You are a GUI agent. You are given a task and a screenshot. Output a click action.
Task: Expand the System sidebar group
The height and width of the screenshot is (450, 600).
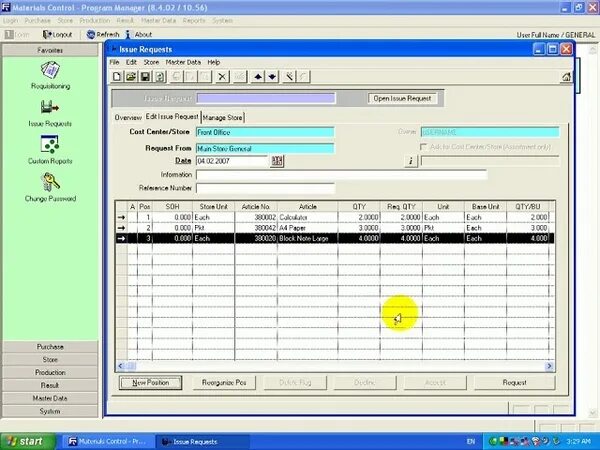(x=50, y=411)
